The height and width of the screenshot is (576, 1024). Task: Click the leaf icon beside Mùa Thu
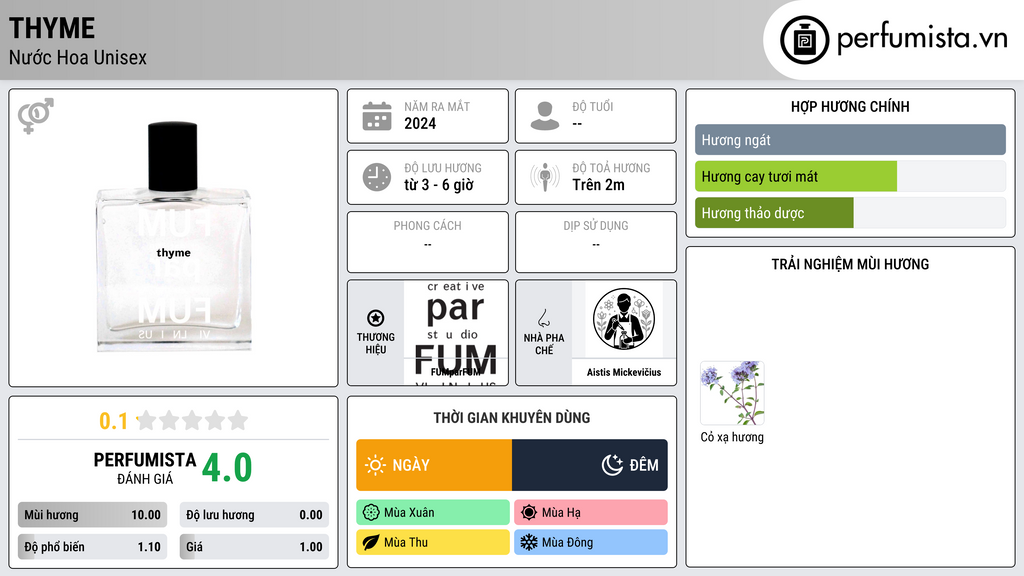click(371, 542)
